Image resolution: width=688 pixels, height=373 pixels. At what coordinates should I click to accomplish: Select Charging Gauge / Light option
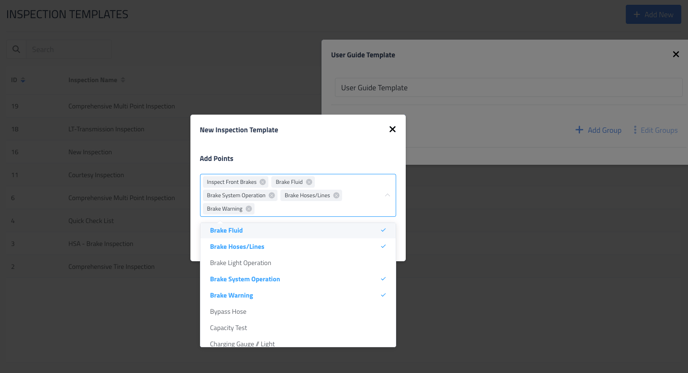(298, 342)
